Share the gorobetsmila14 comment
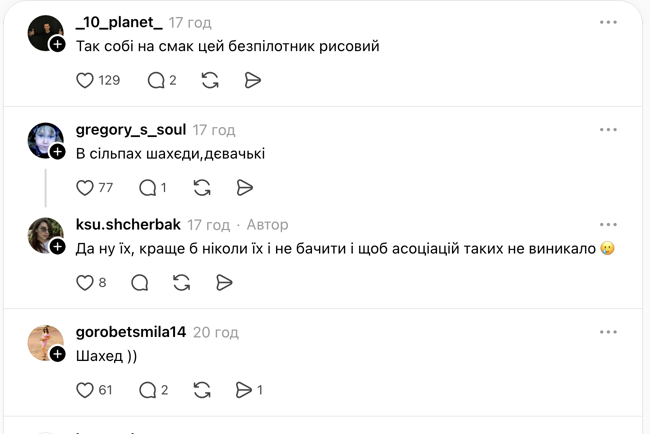 tap(244, 390)
